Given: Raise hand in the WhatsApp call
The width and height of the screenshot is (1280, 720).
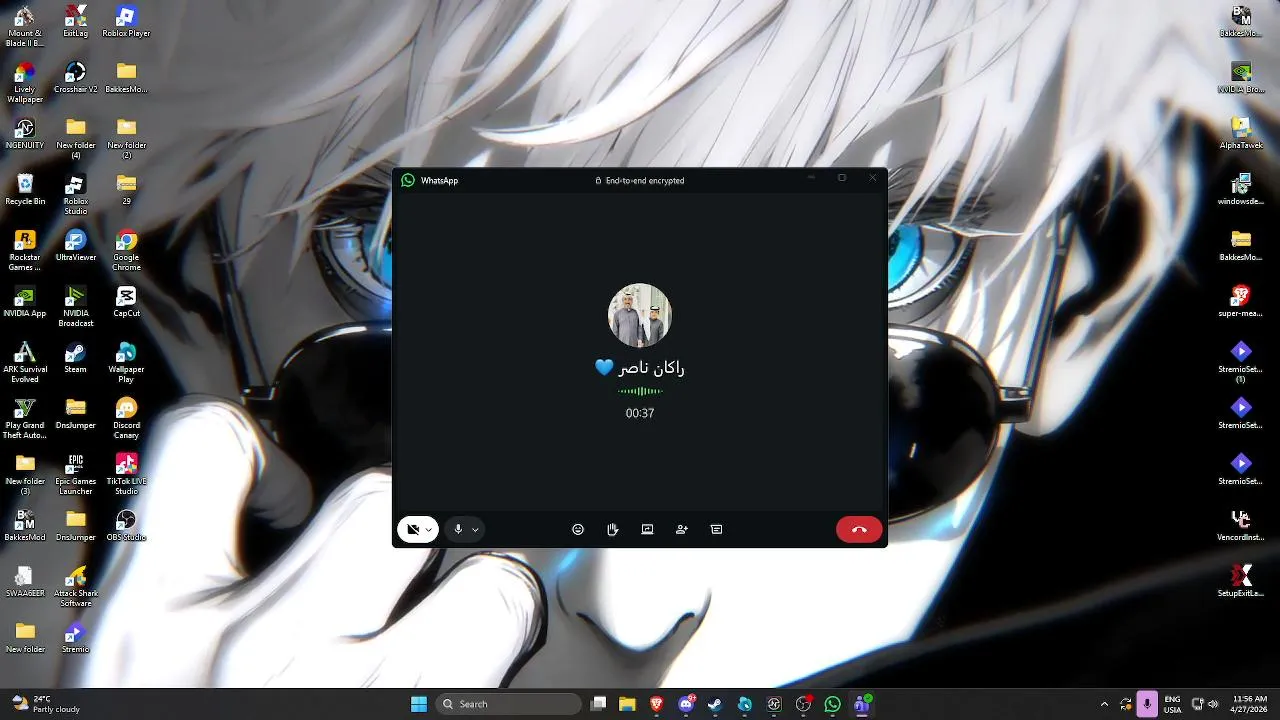Looking at the screenshot, I should (612, 529).
